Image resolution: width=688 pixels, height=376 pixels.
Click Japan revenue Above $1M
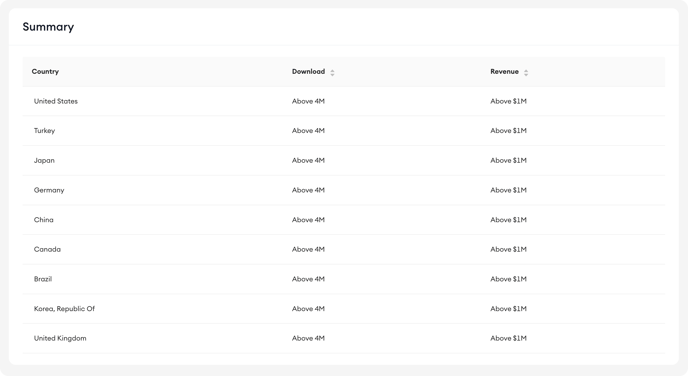pyautogui.click(x=509, y=161)
